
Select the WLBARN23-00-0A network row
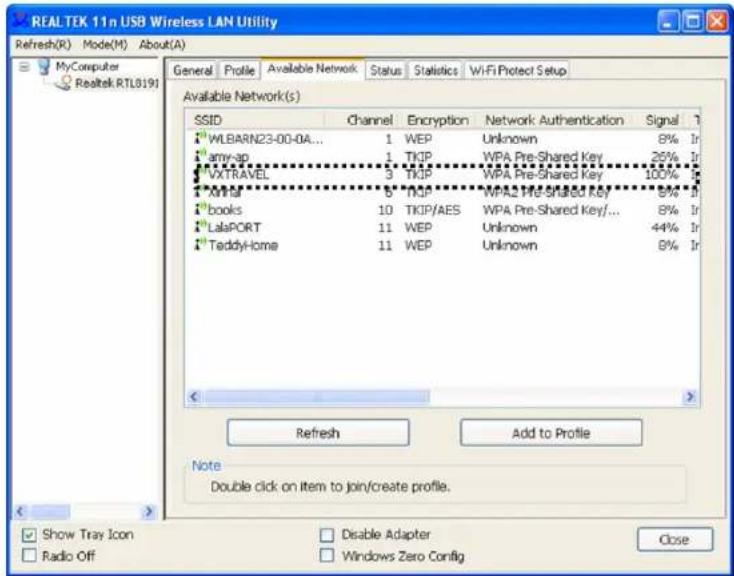[x=442, y=139]
